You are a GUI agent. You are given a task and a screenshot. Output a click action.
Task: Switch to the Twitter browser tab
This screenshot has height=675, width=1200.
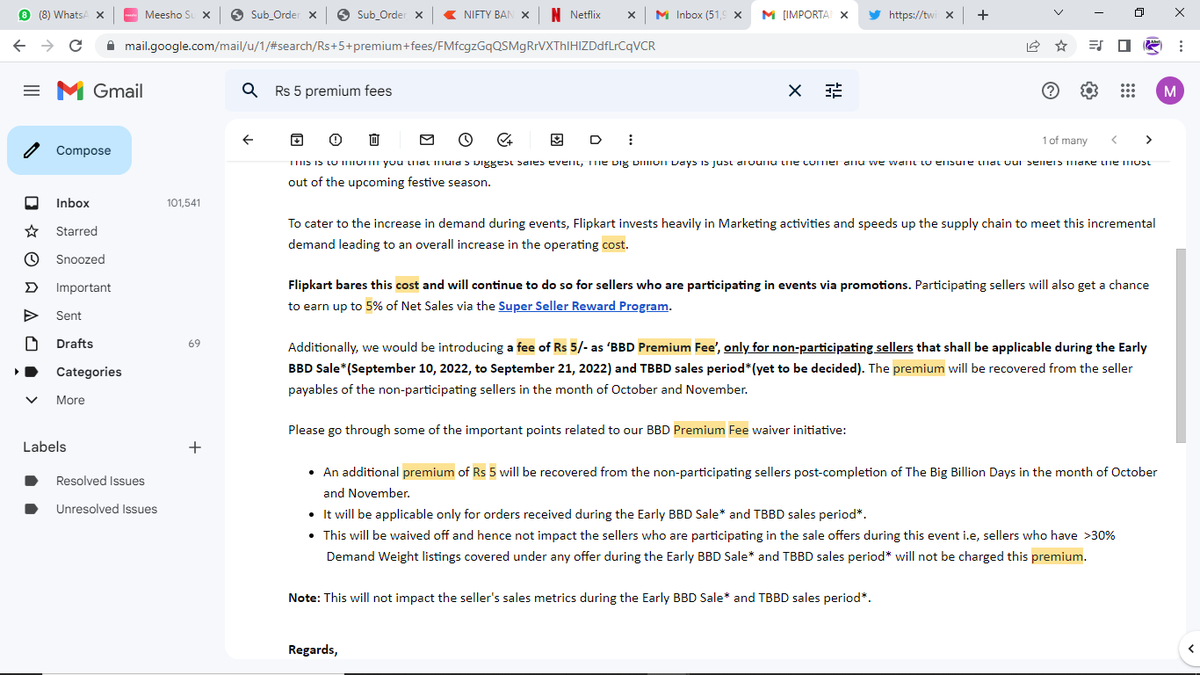coord(910,15)
